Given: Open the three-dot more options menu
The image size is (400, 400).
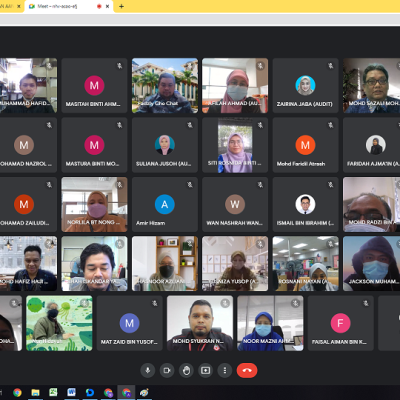Looking at the screenshot, I should click(225, 370).
